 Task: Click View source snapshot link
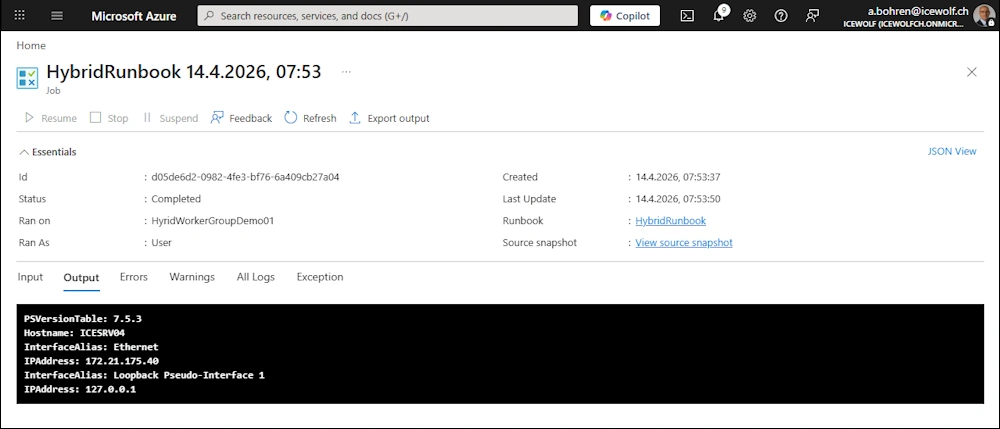click(684, 243)
